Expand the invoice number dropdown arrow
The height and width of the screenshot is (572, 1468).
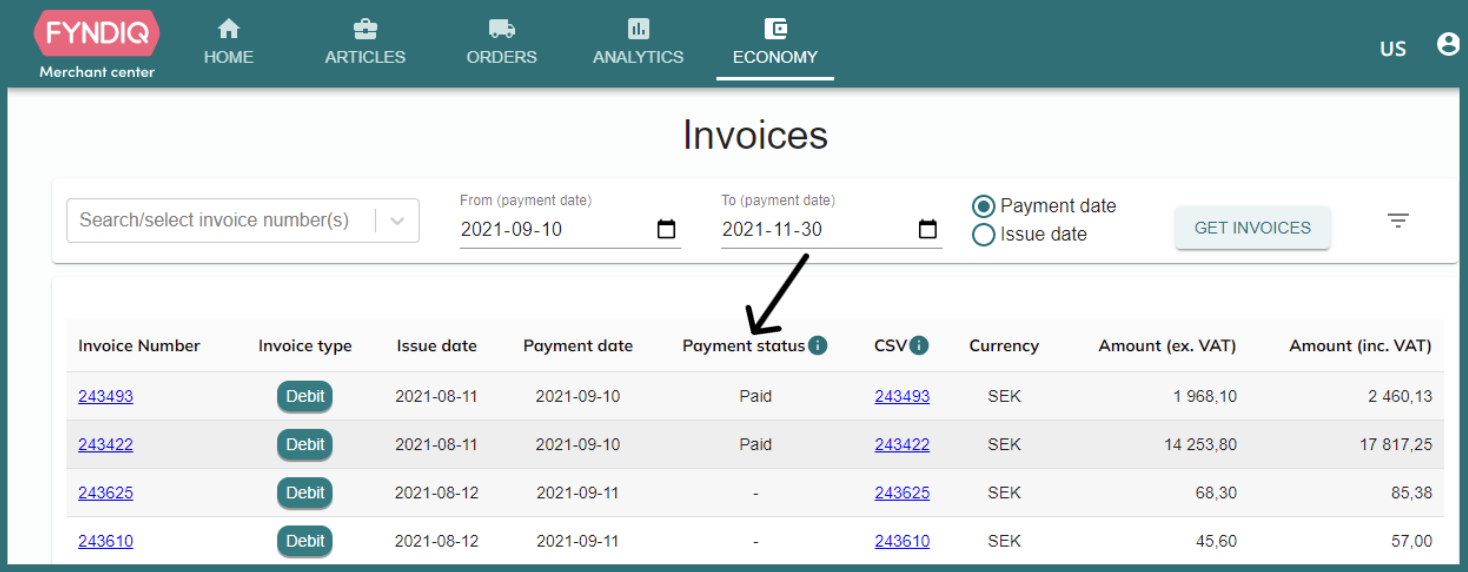(397, 221)
